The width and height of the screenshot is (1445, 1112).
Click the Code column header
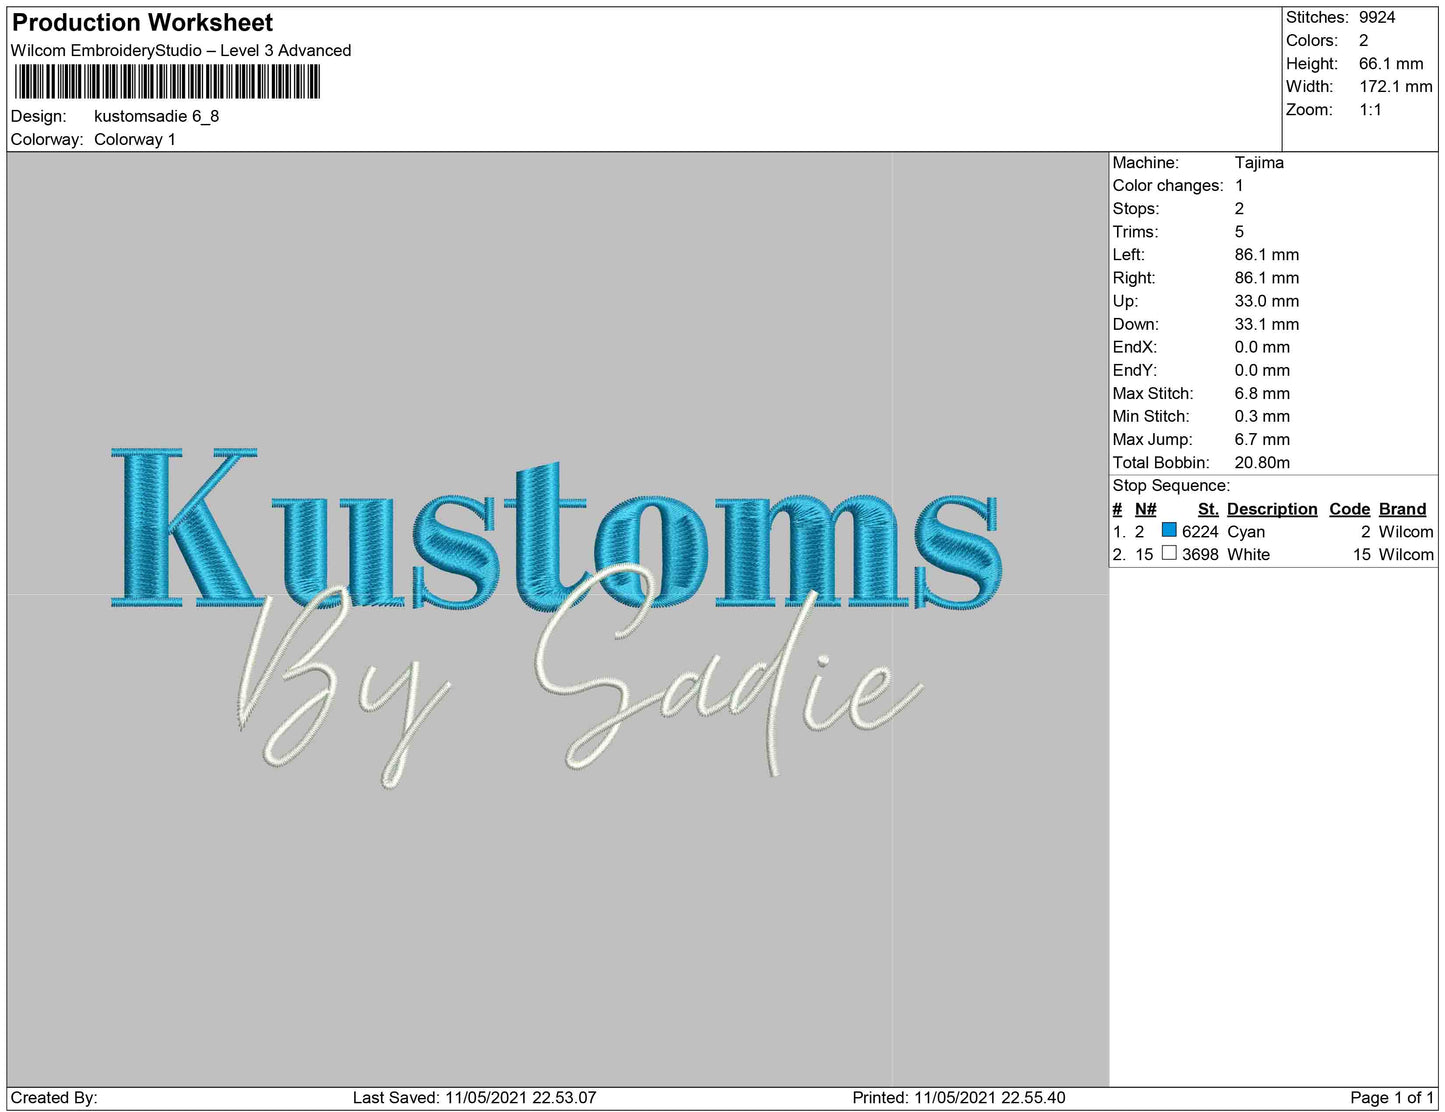pyautogui.click(x=1349, y=509)
